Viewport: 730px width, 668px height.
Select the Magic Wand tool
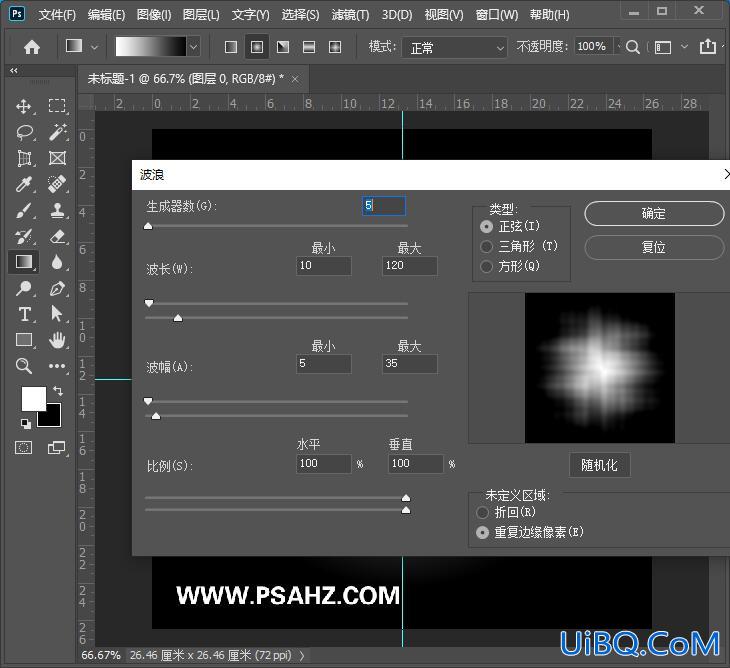57,133
